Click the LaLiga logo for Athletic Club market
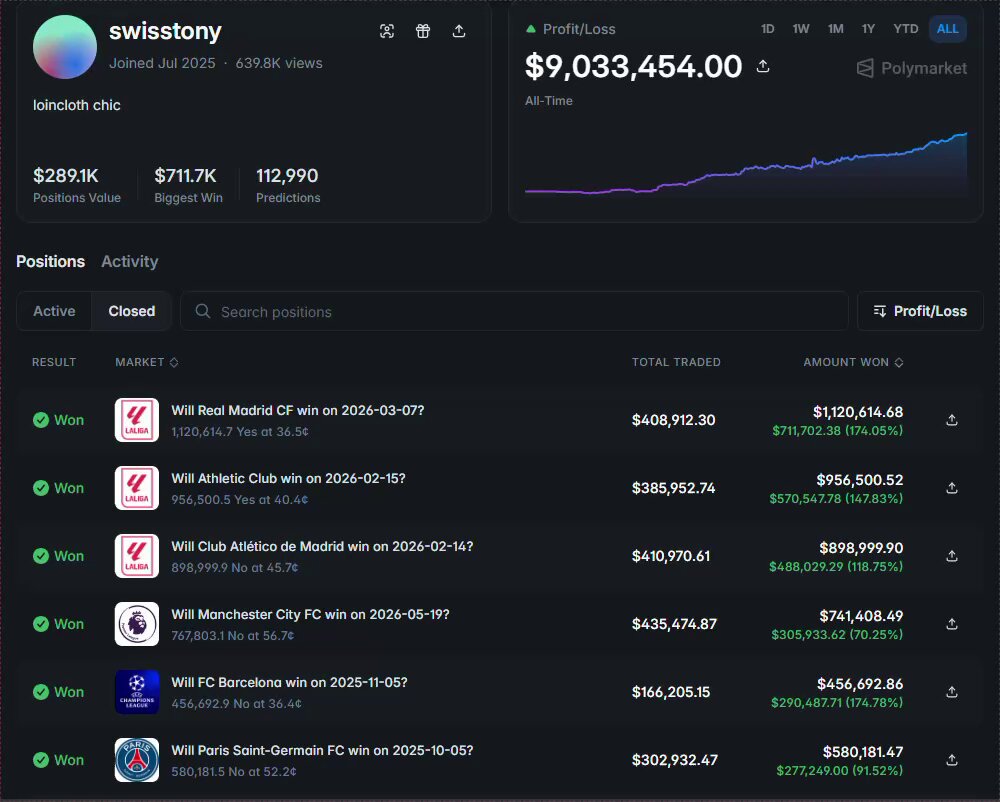Viewport: 1000px width, 802px height. click(136, 488)
